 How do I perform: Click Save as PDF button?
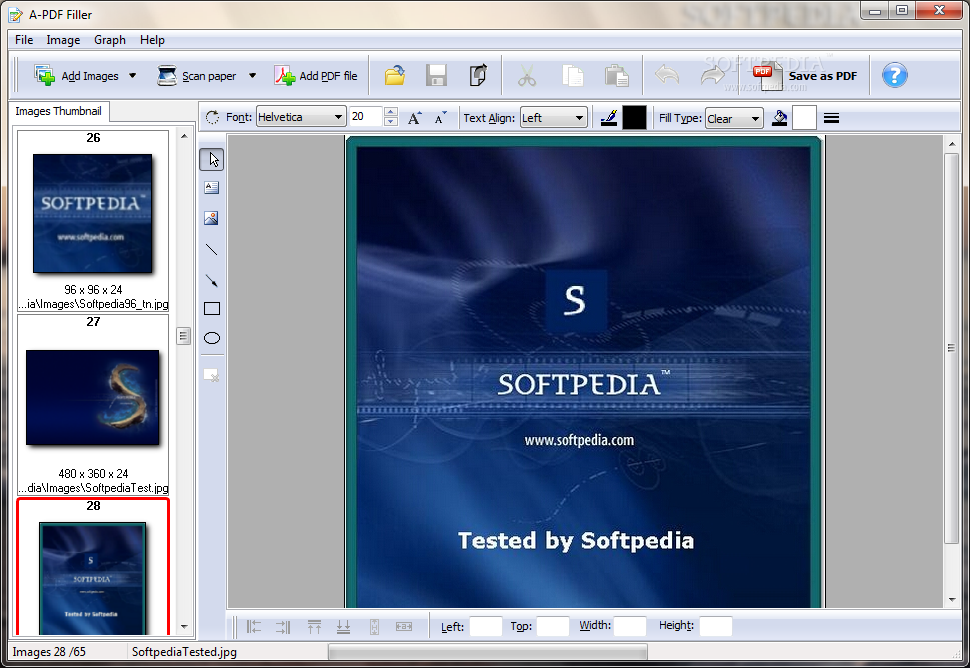pos(805,76)
